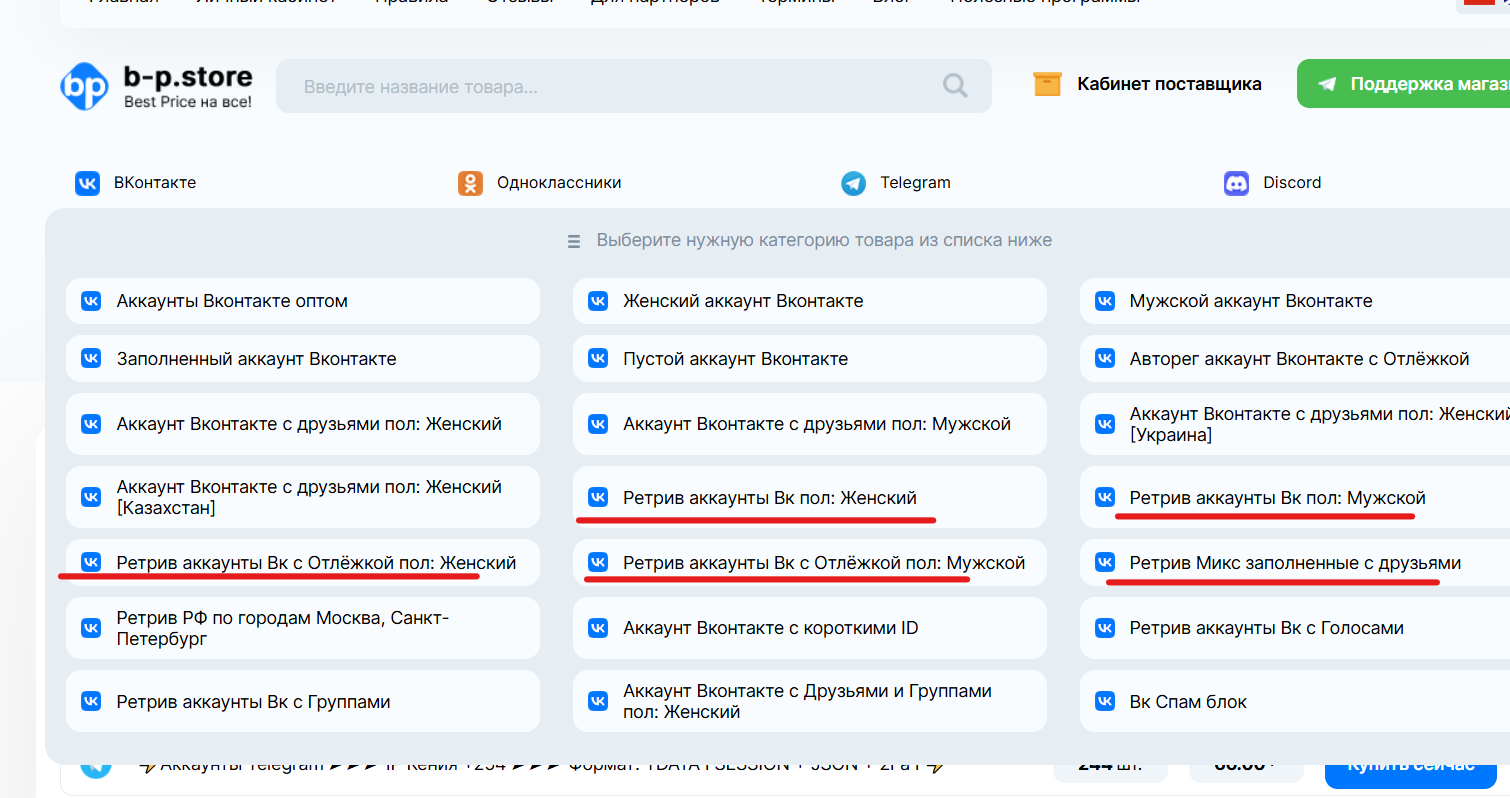Select Аккаунт с друзьями Женский [Казахстан]

[303, 497]
